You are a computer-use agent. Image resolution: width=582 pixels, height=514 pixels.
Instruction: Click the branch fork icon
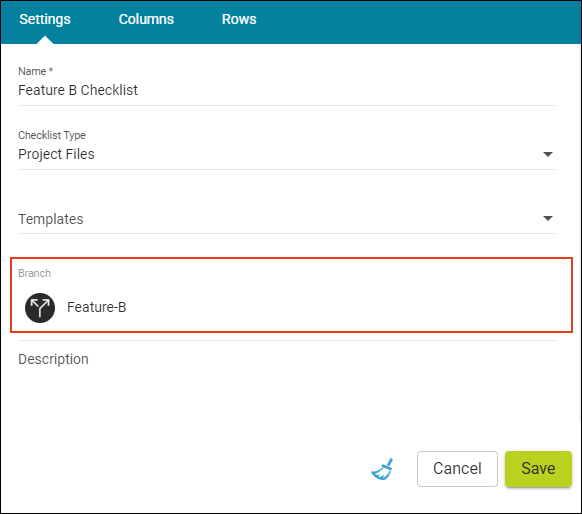pyautogui.click(x=40, y=308)
